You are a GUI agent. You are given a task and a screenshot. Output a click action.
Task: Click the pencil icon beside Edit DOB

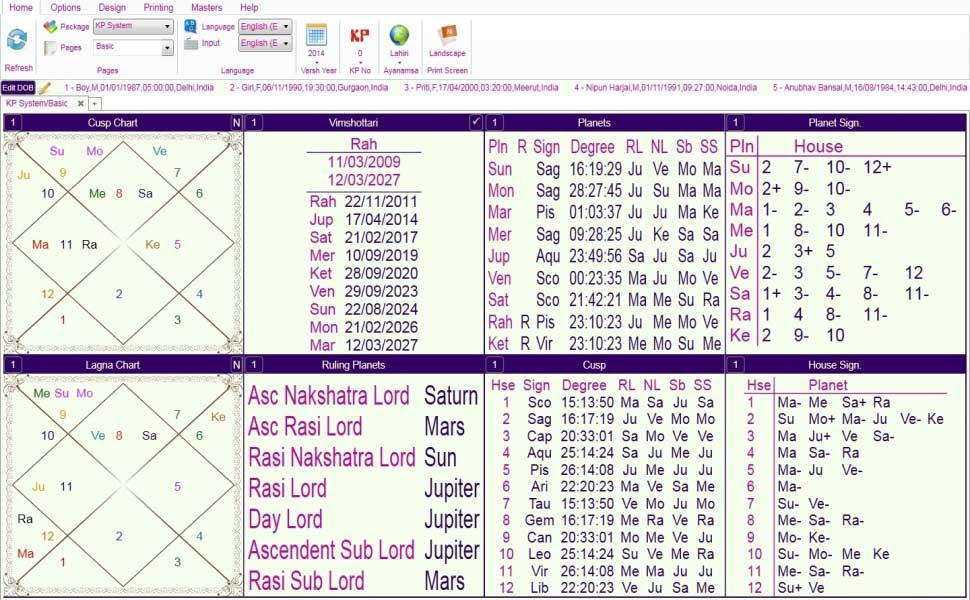point(45,88)
